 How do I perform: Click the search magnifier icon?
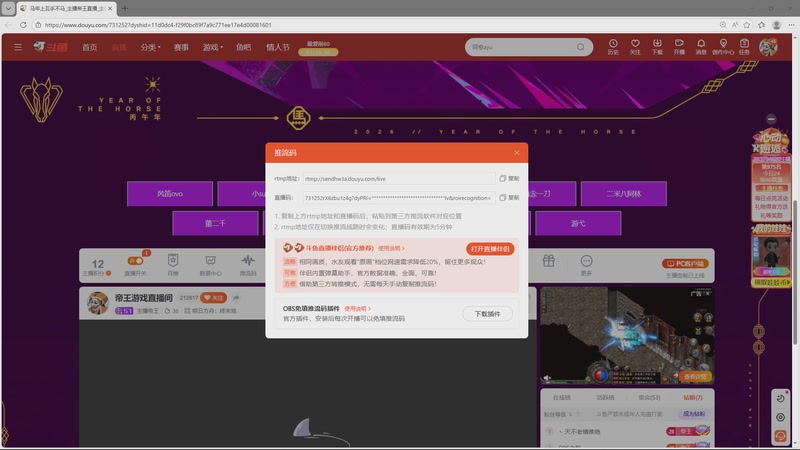[581, 47]
